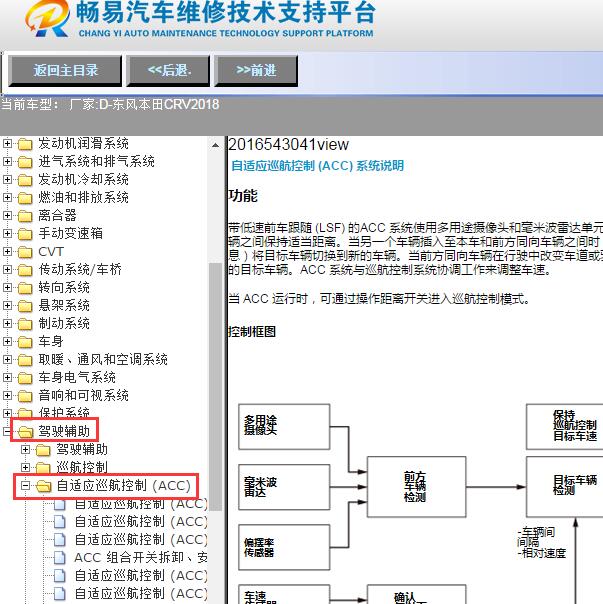
Task: Expand the 手动变速箱 node
Action: click(7, 233)
